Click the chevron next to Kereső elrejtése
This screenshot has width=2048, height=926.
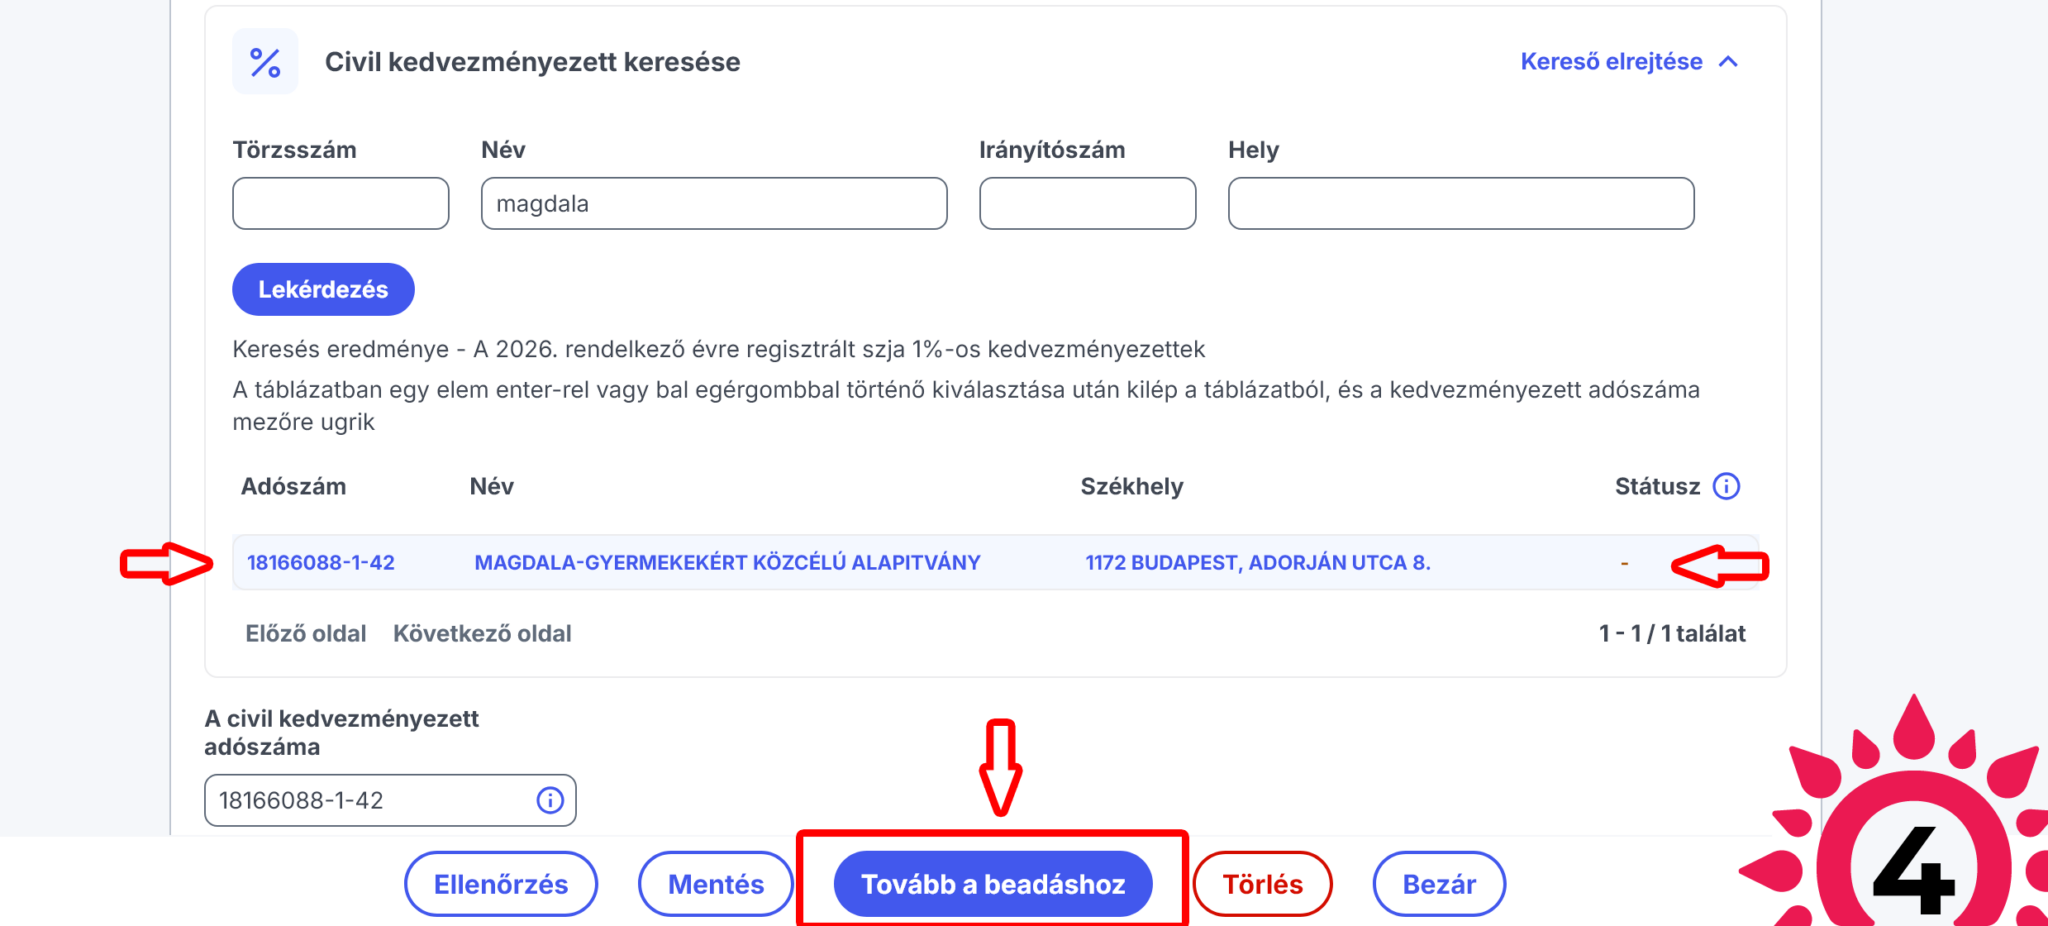(1730, 61)
